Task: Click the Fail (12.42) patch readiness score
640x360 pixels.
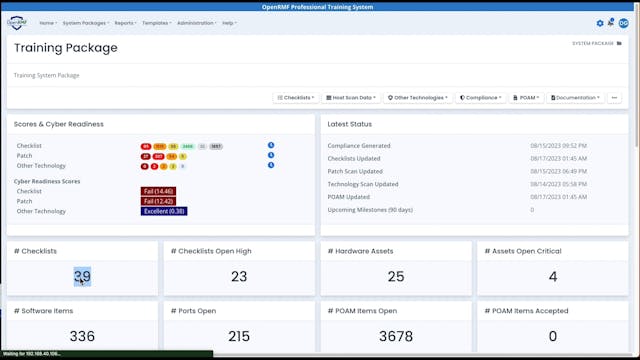Action: tap(158, 201)
